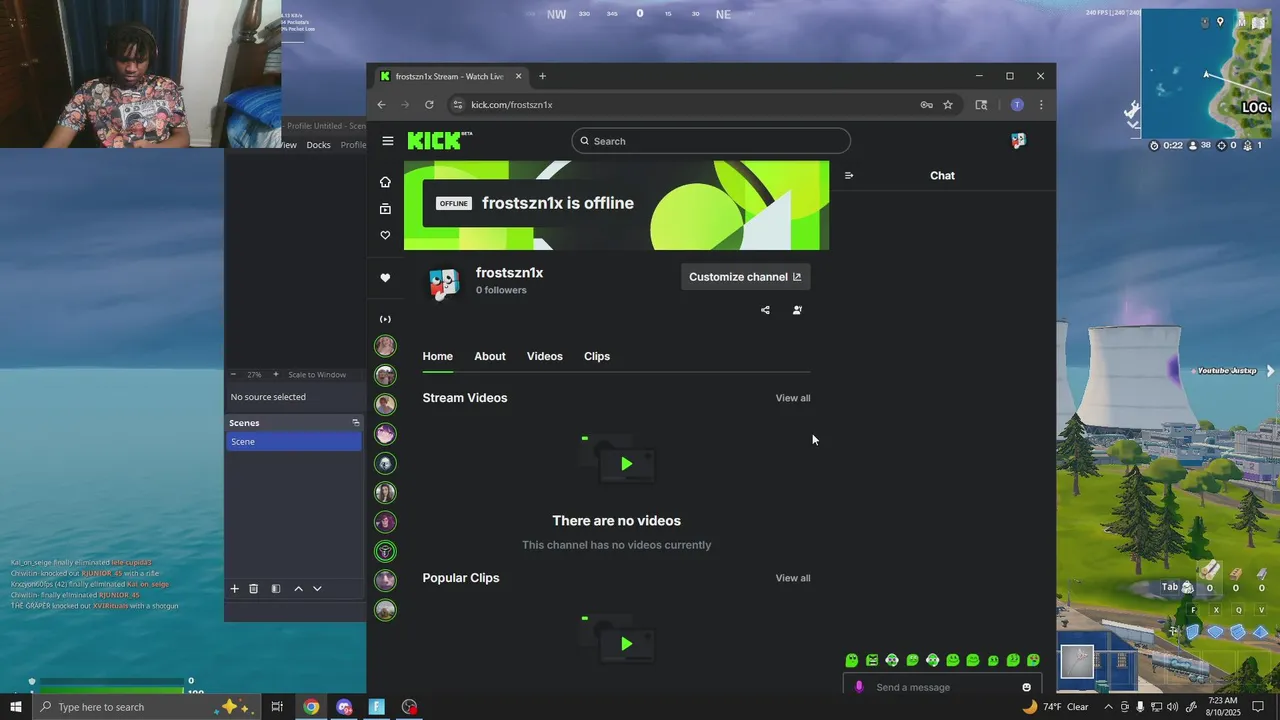Screen dimensions: 1280x720
Task: Click the purple microphone icon in chat box
Action: tap(859, 687)
